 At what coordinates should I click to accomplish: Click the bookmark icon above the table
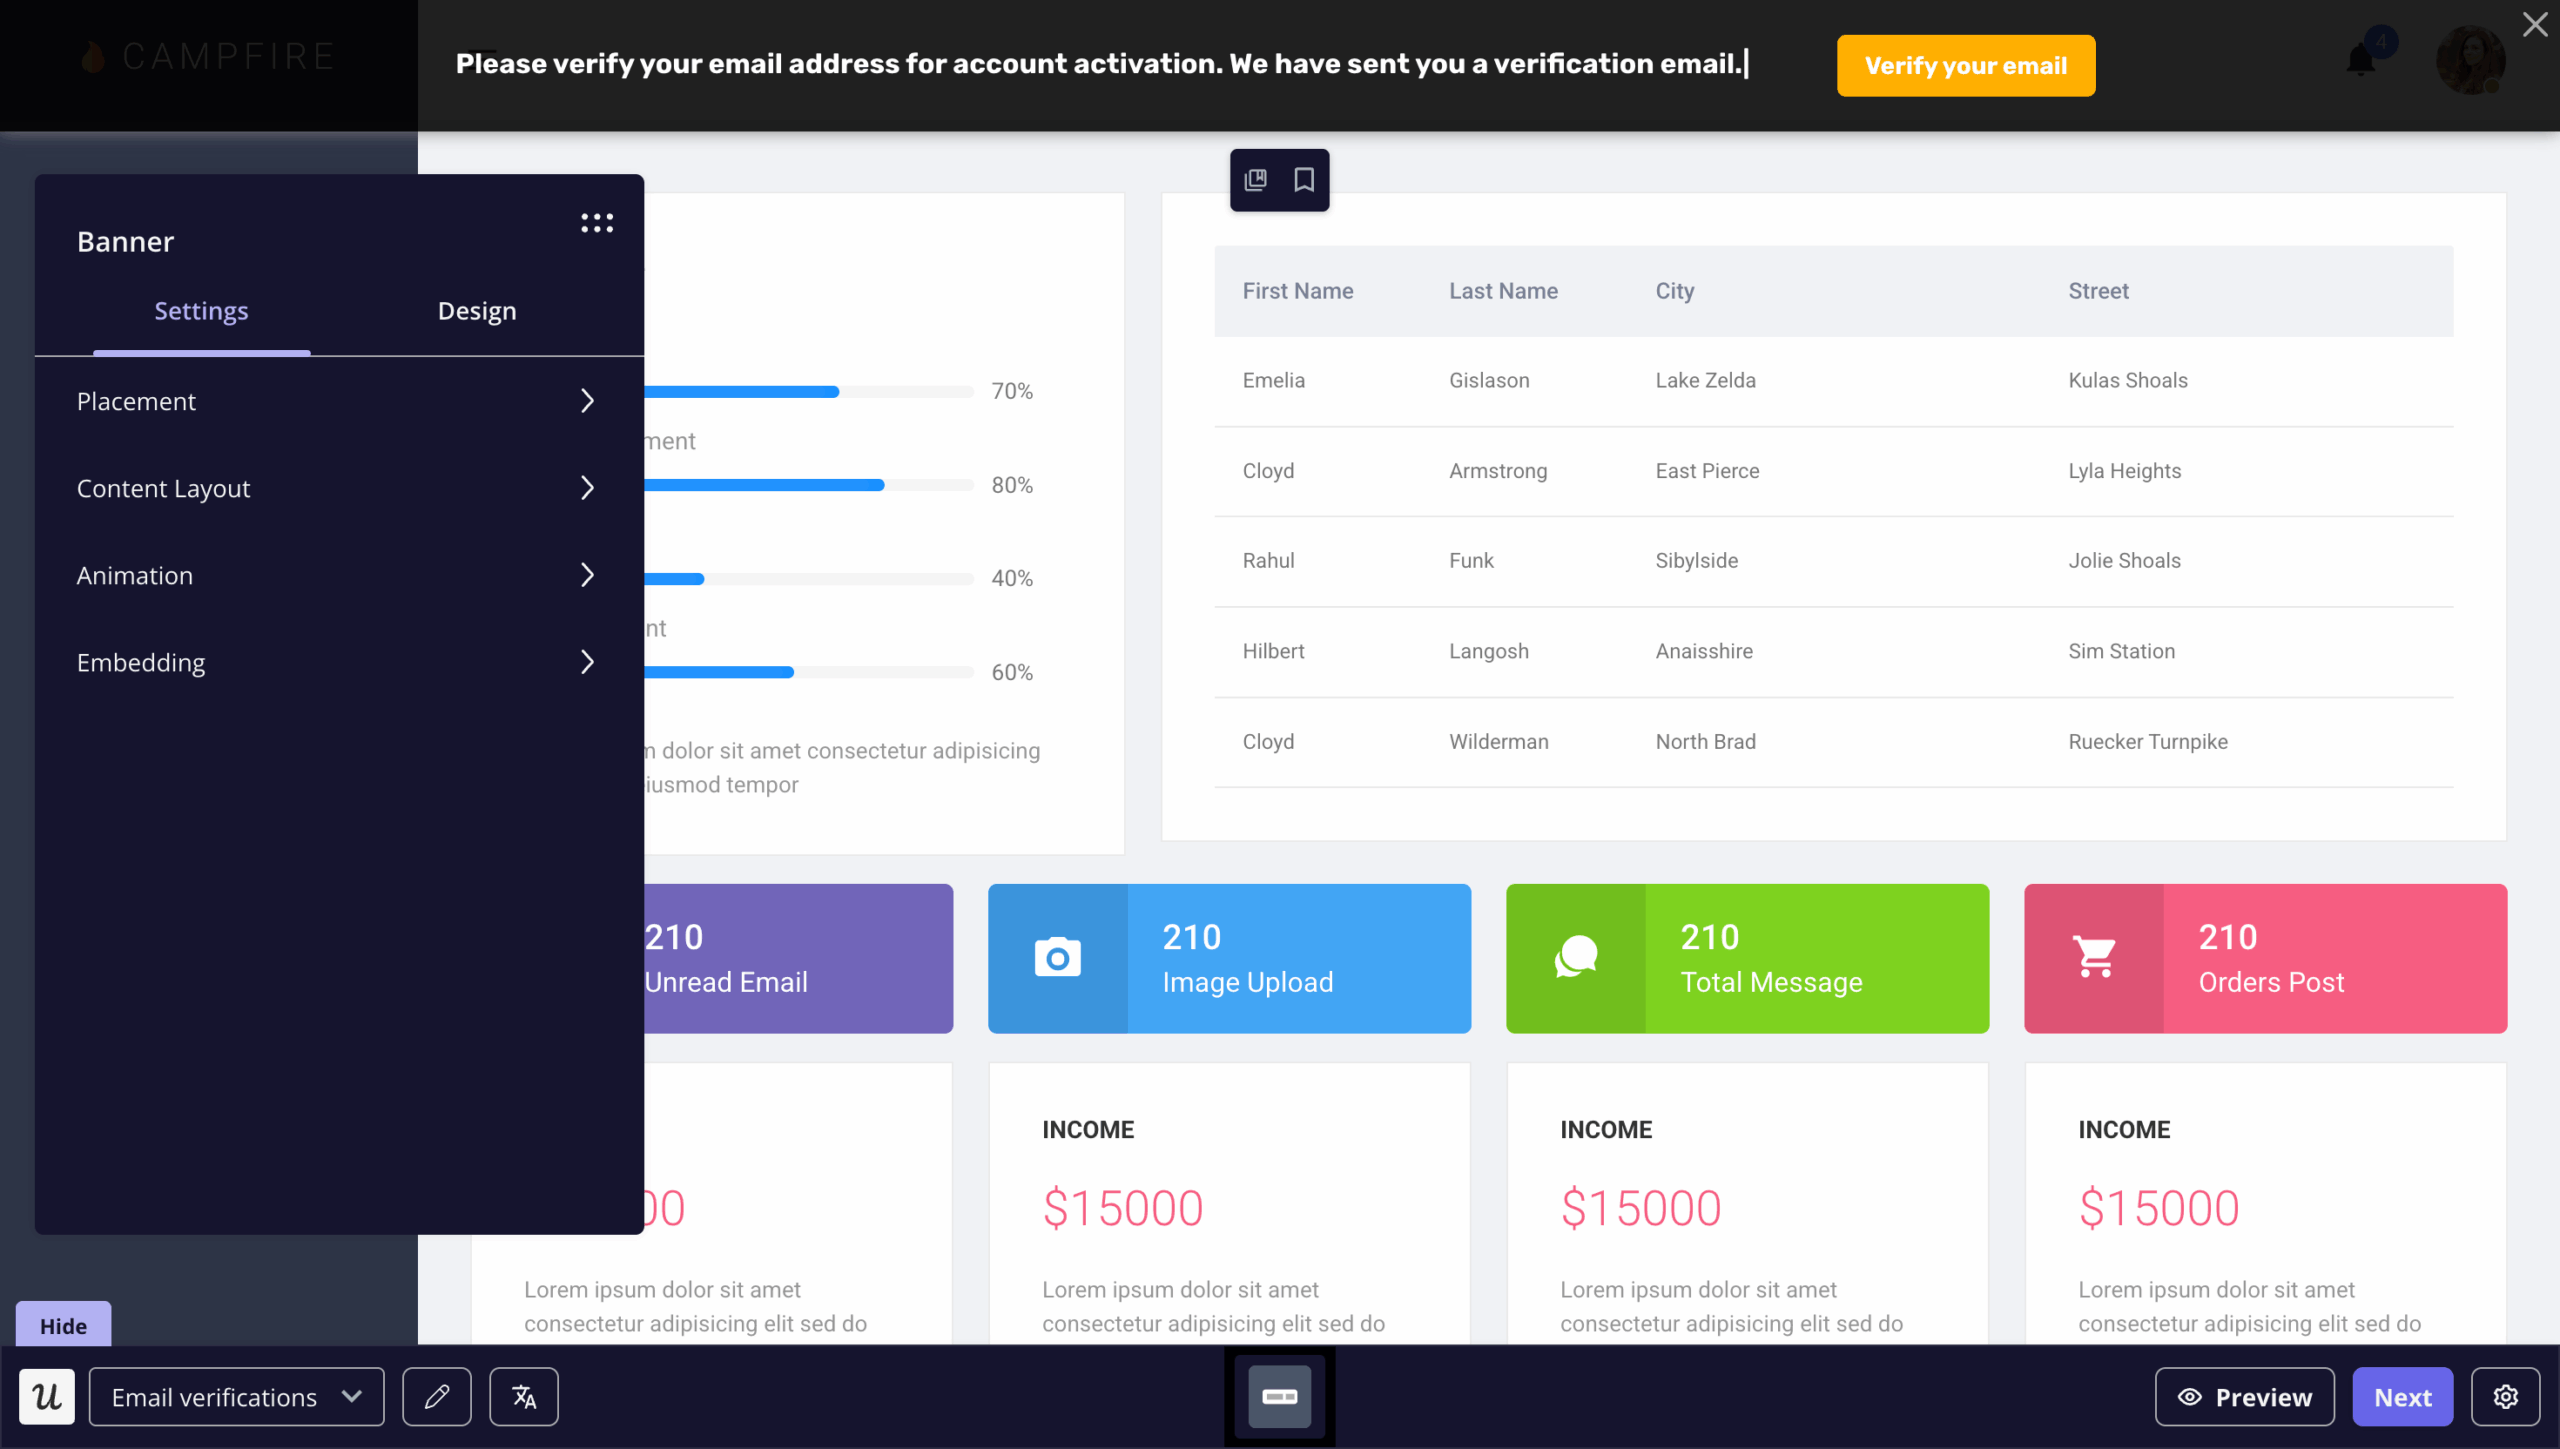(1303, 180)
